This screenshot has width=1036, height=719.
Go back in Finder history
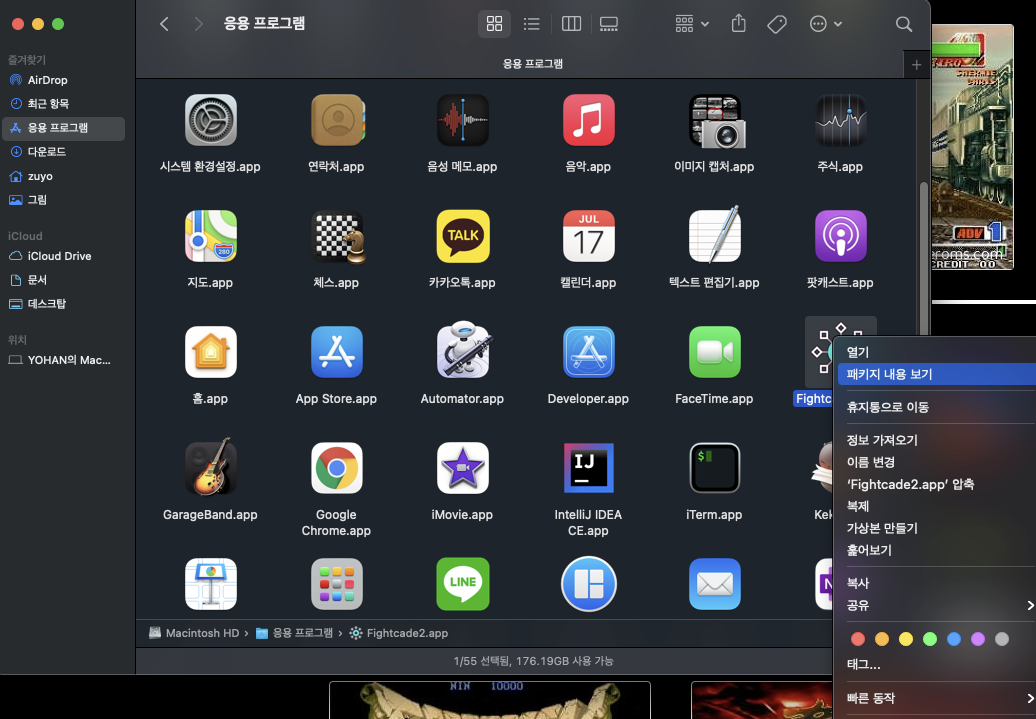(165, 24)
